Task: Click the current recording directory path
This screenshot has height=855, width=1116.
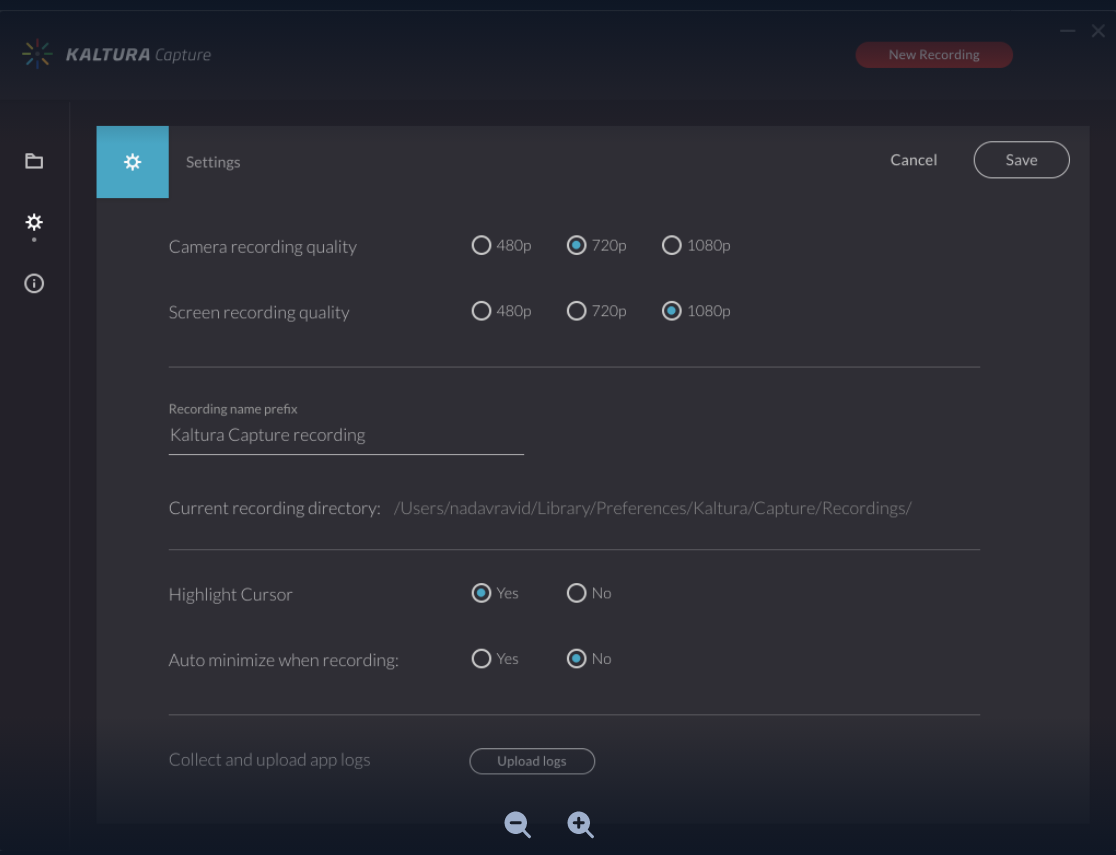Action: tap(653, 508)
